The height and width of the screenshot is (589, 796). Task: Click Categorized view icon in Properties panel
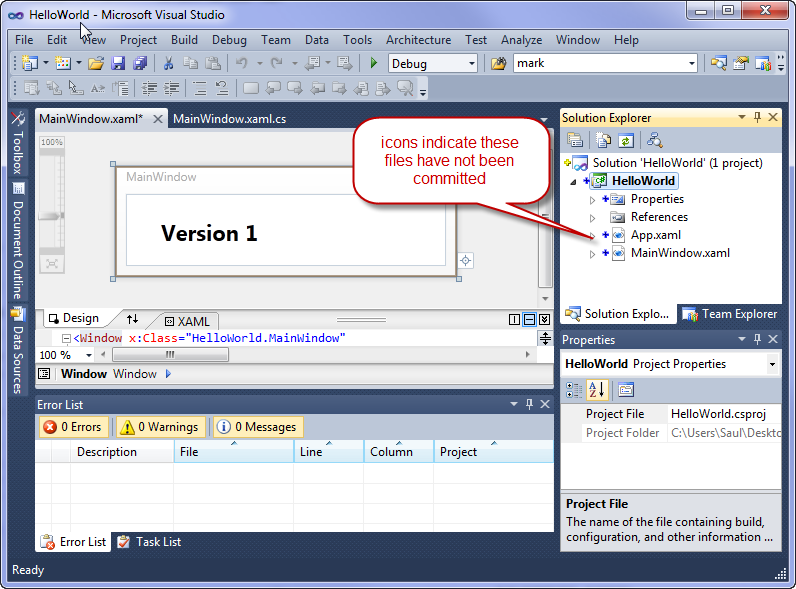point(574,390)
